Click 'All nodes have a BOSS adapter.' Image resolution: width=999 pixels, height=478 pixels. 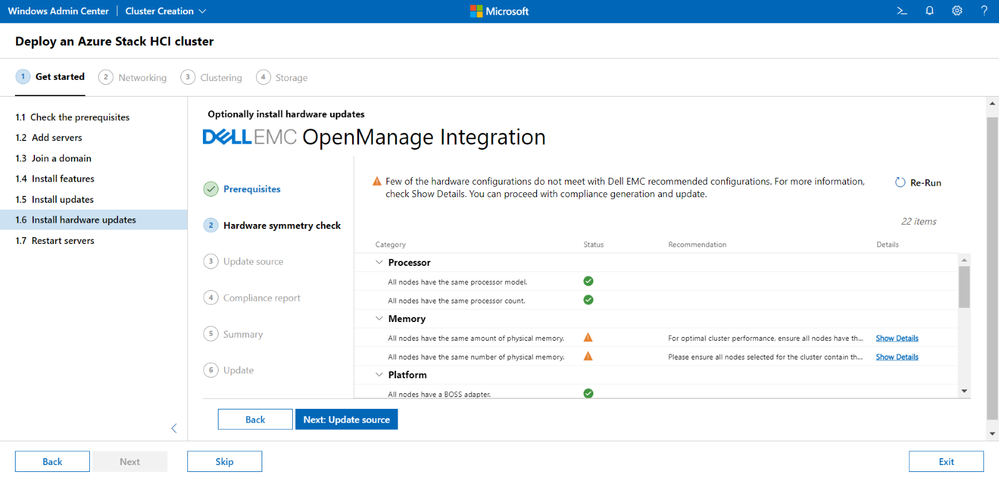[x=440, y=394]
